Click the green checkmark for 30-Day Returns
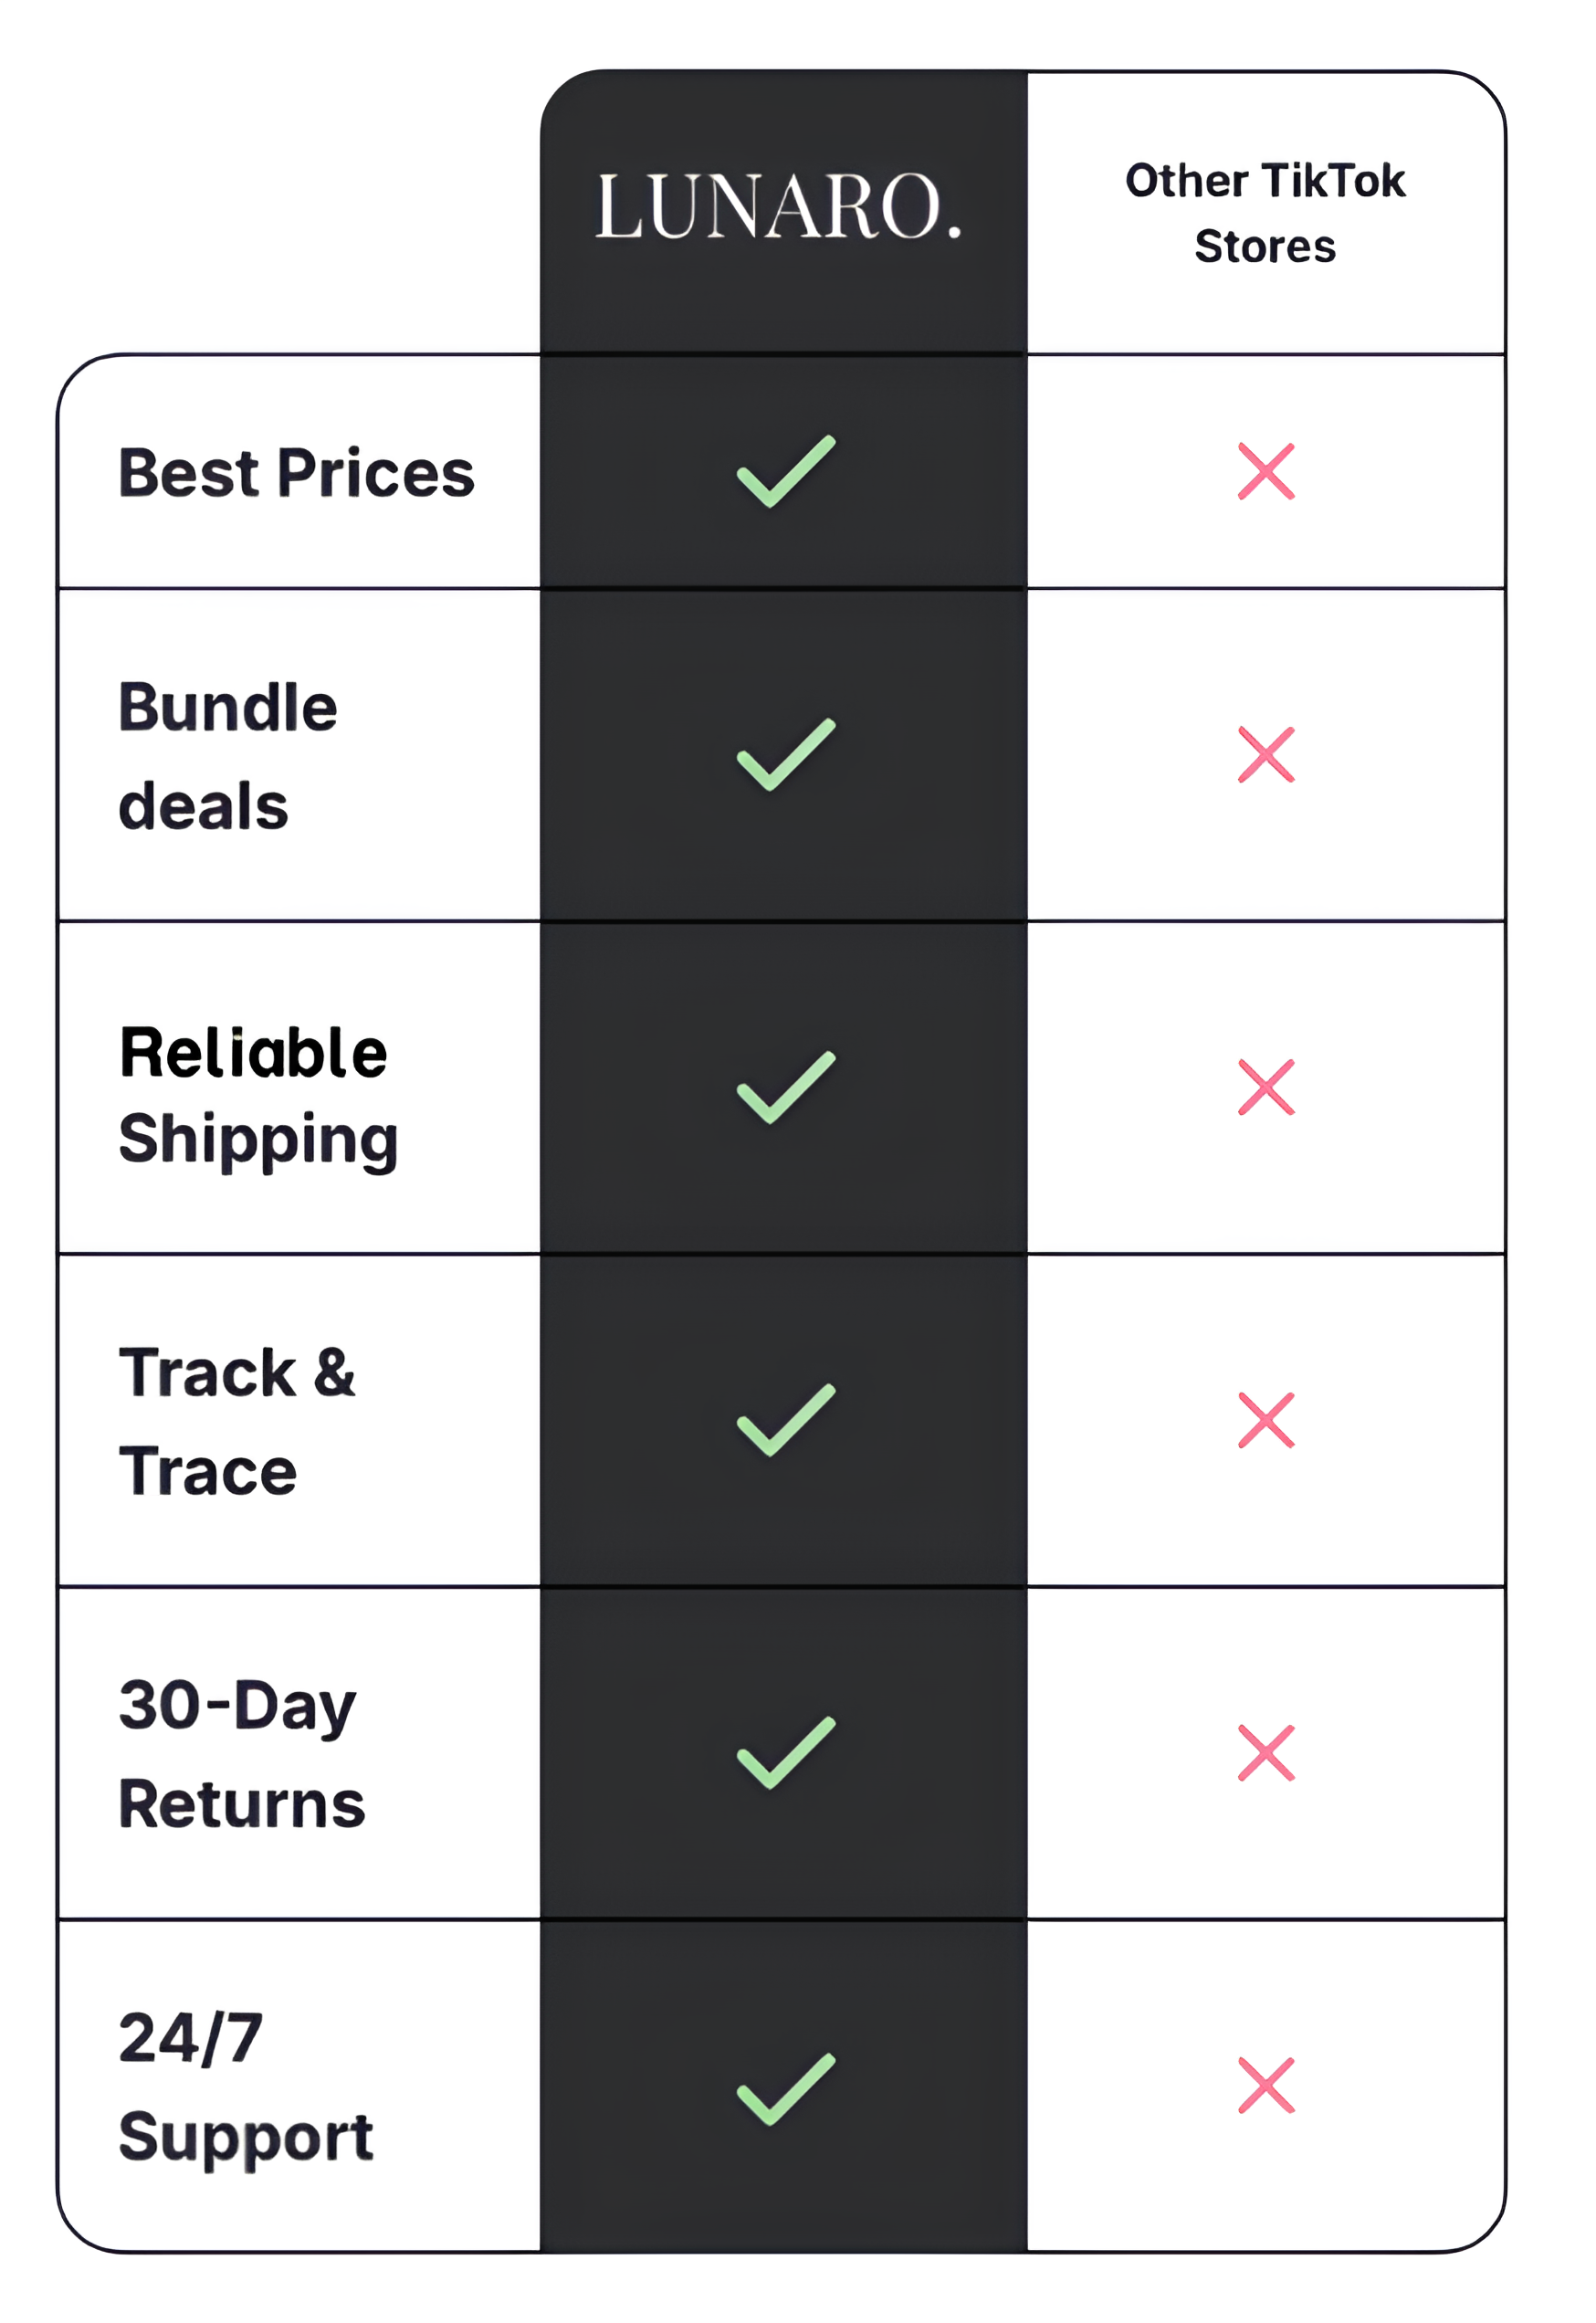 [785, 1754]
